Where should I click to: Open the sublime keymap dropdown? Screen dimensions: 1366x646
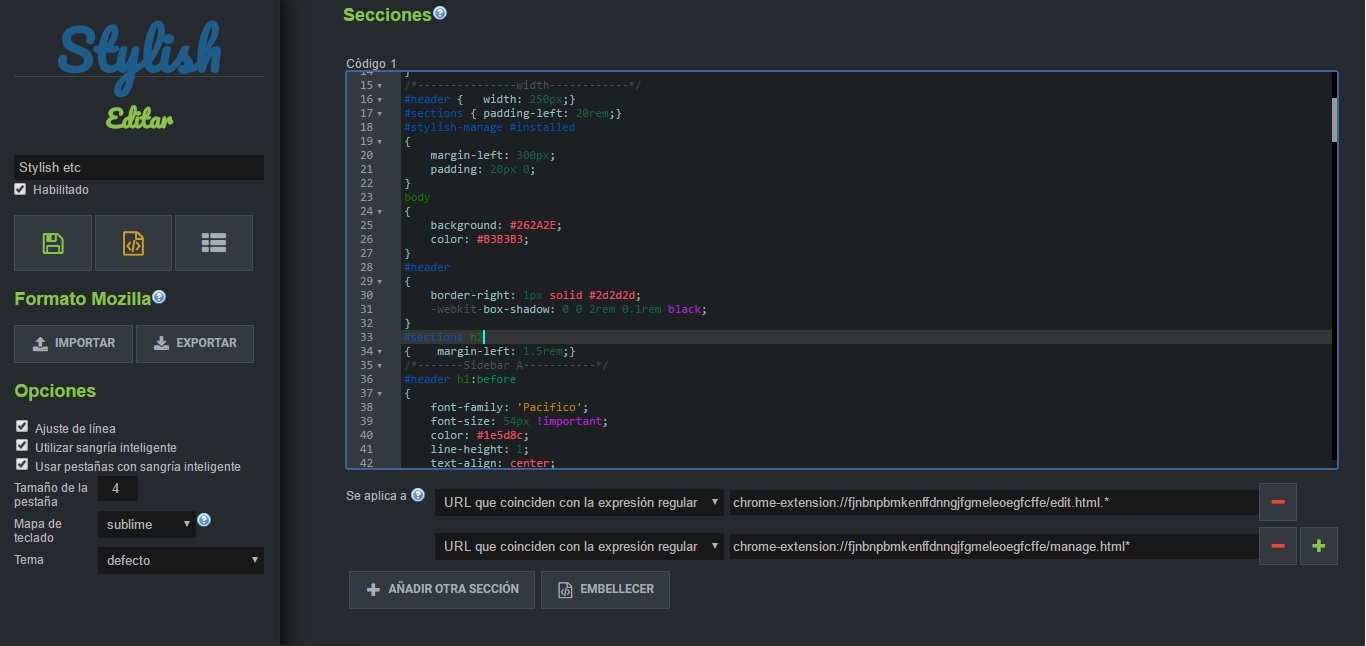tap(147, 523)
